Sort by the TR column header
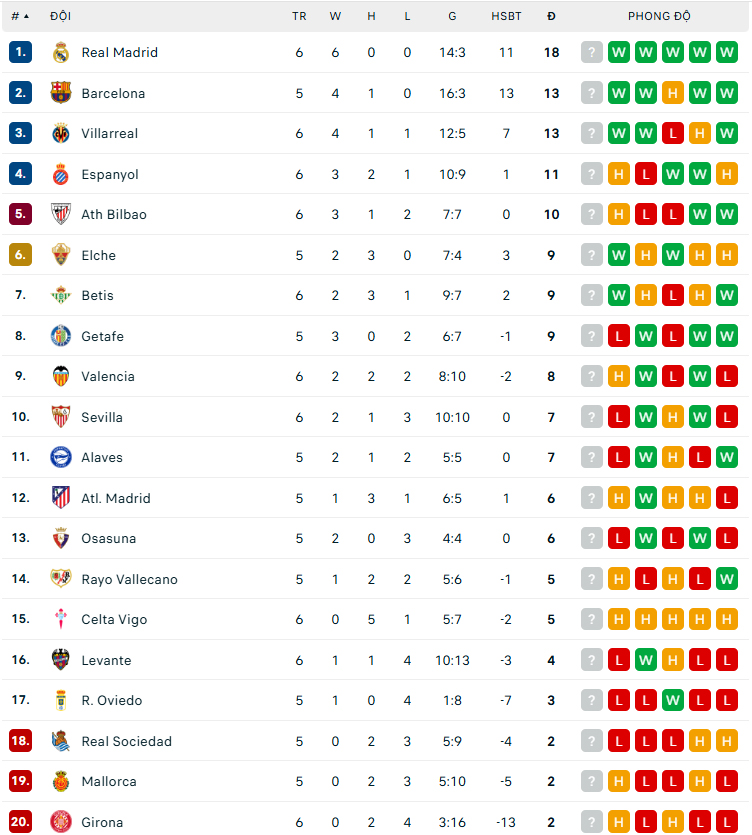Viewport: 752px width, 835px height. point(299,17)
